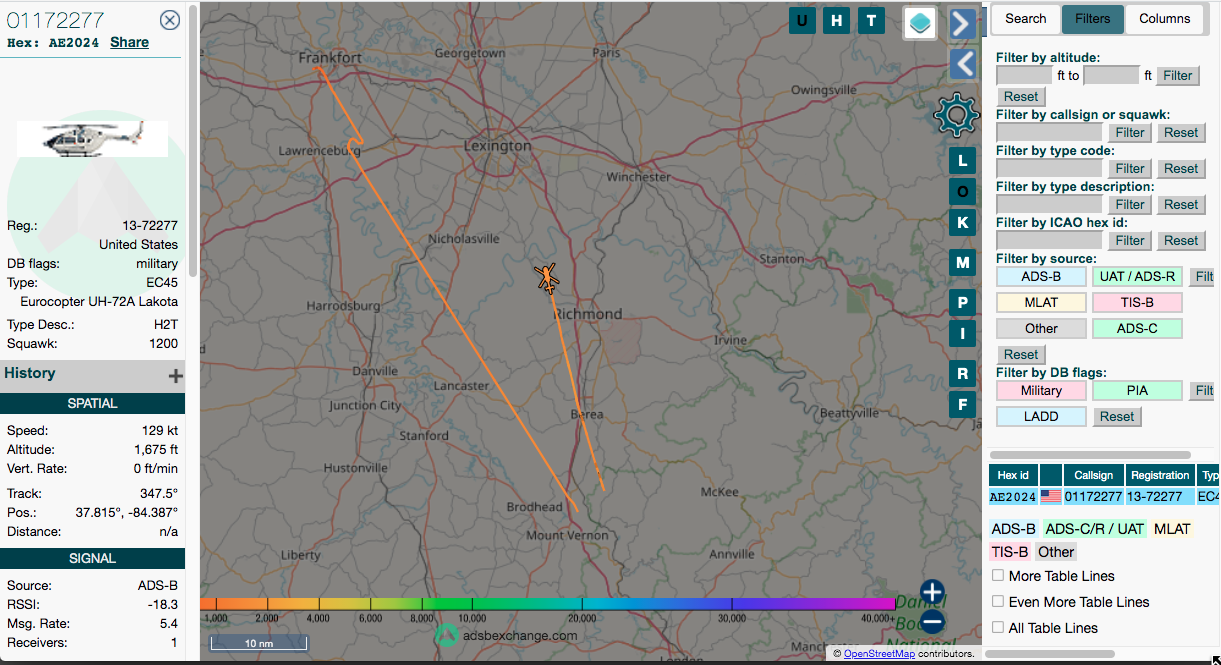Toggle the ADS-C source filter

coord(1137,328)
